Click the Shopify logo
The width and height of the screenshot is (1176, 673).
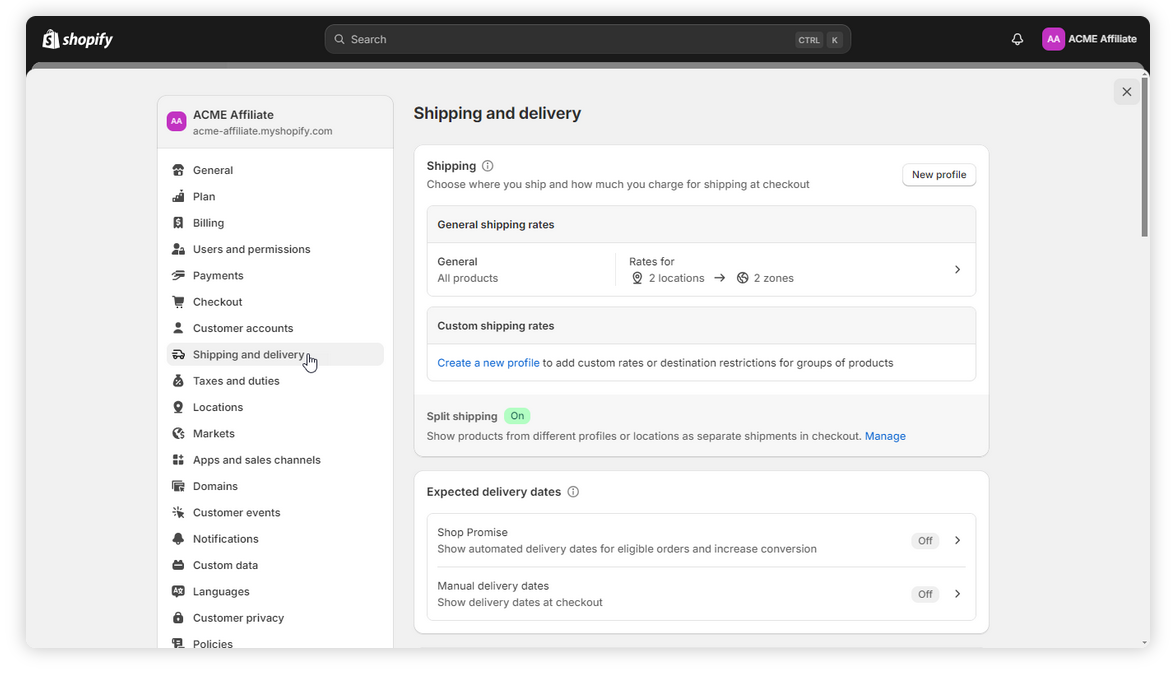(78, 39)
